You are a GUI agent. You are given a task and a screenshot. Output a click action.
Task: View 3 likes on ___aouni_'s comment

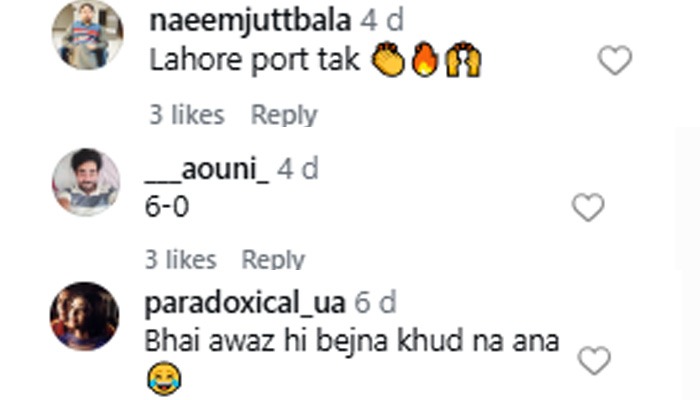(181, 260)
